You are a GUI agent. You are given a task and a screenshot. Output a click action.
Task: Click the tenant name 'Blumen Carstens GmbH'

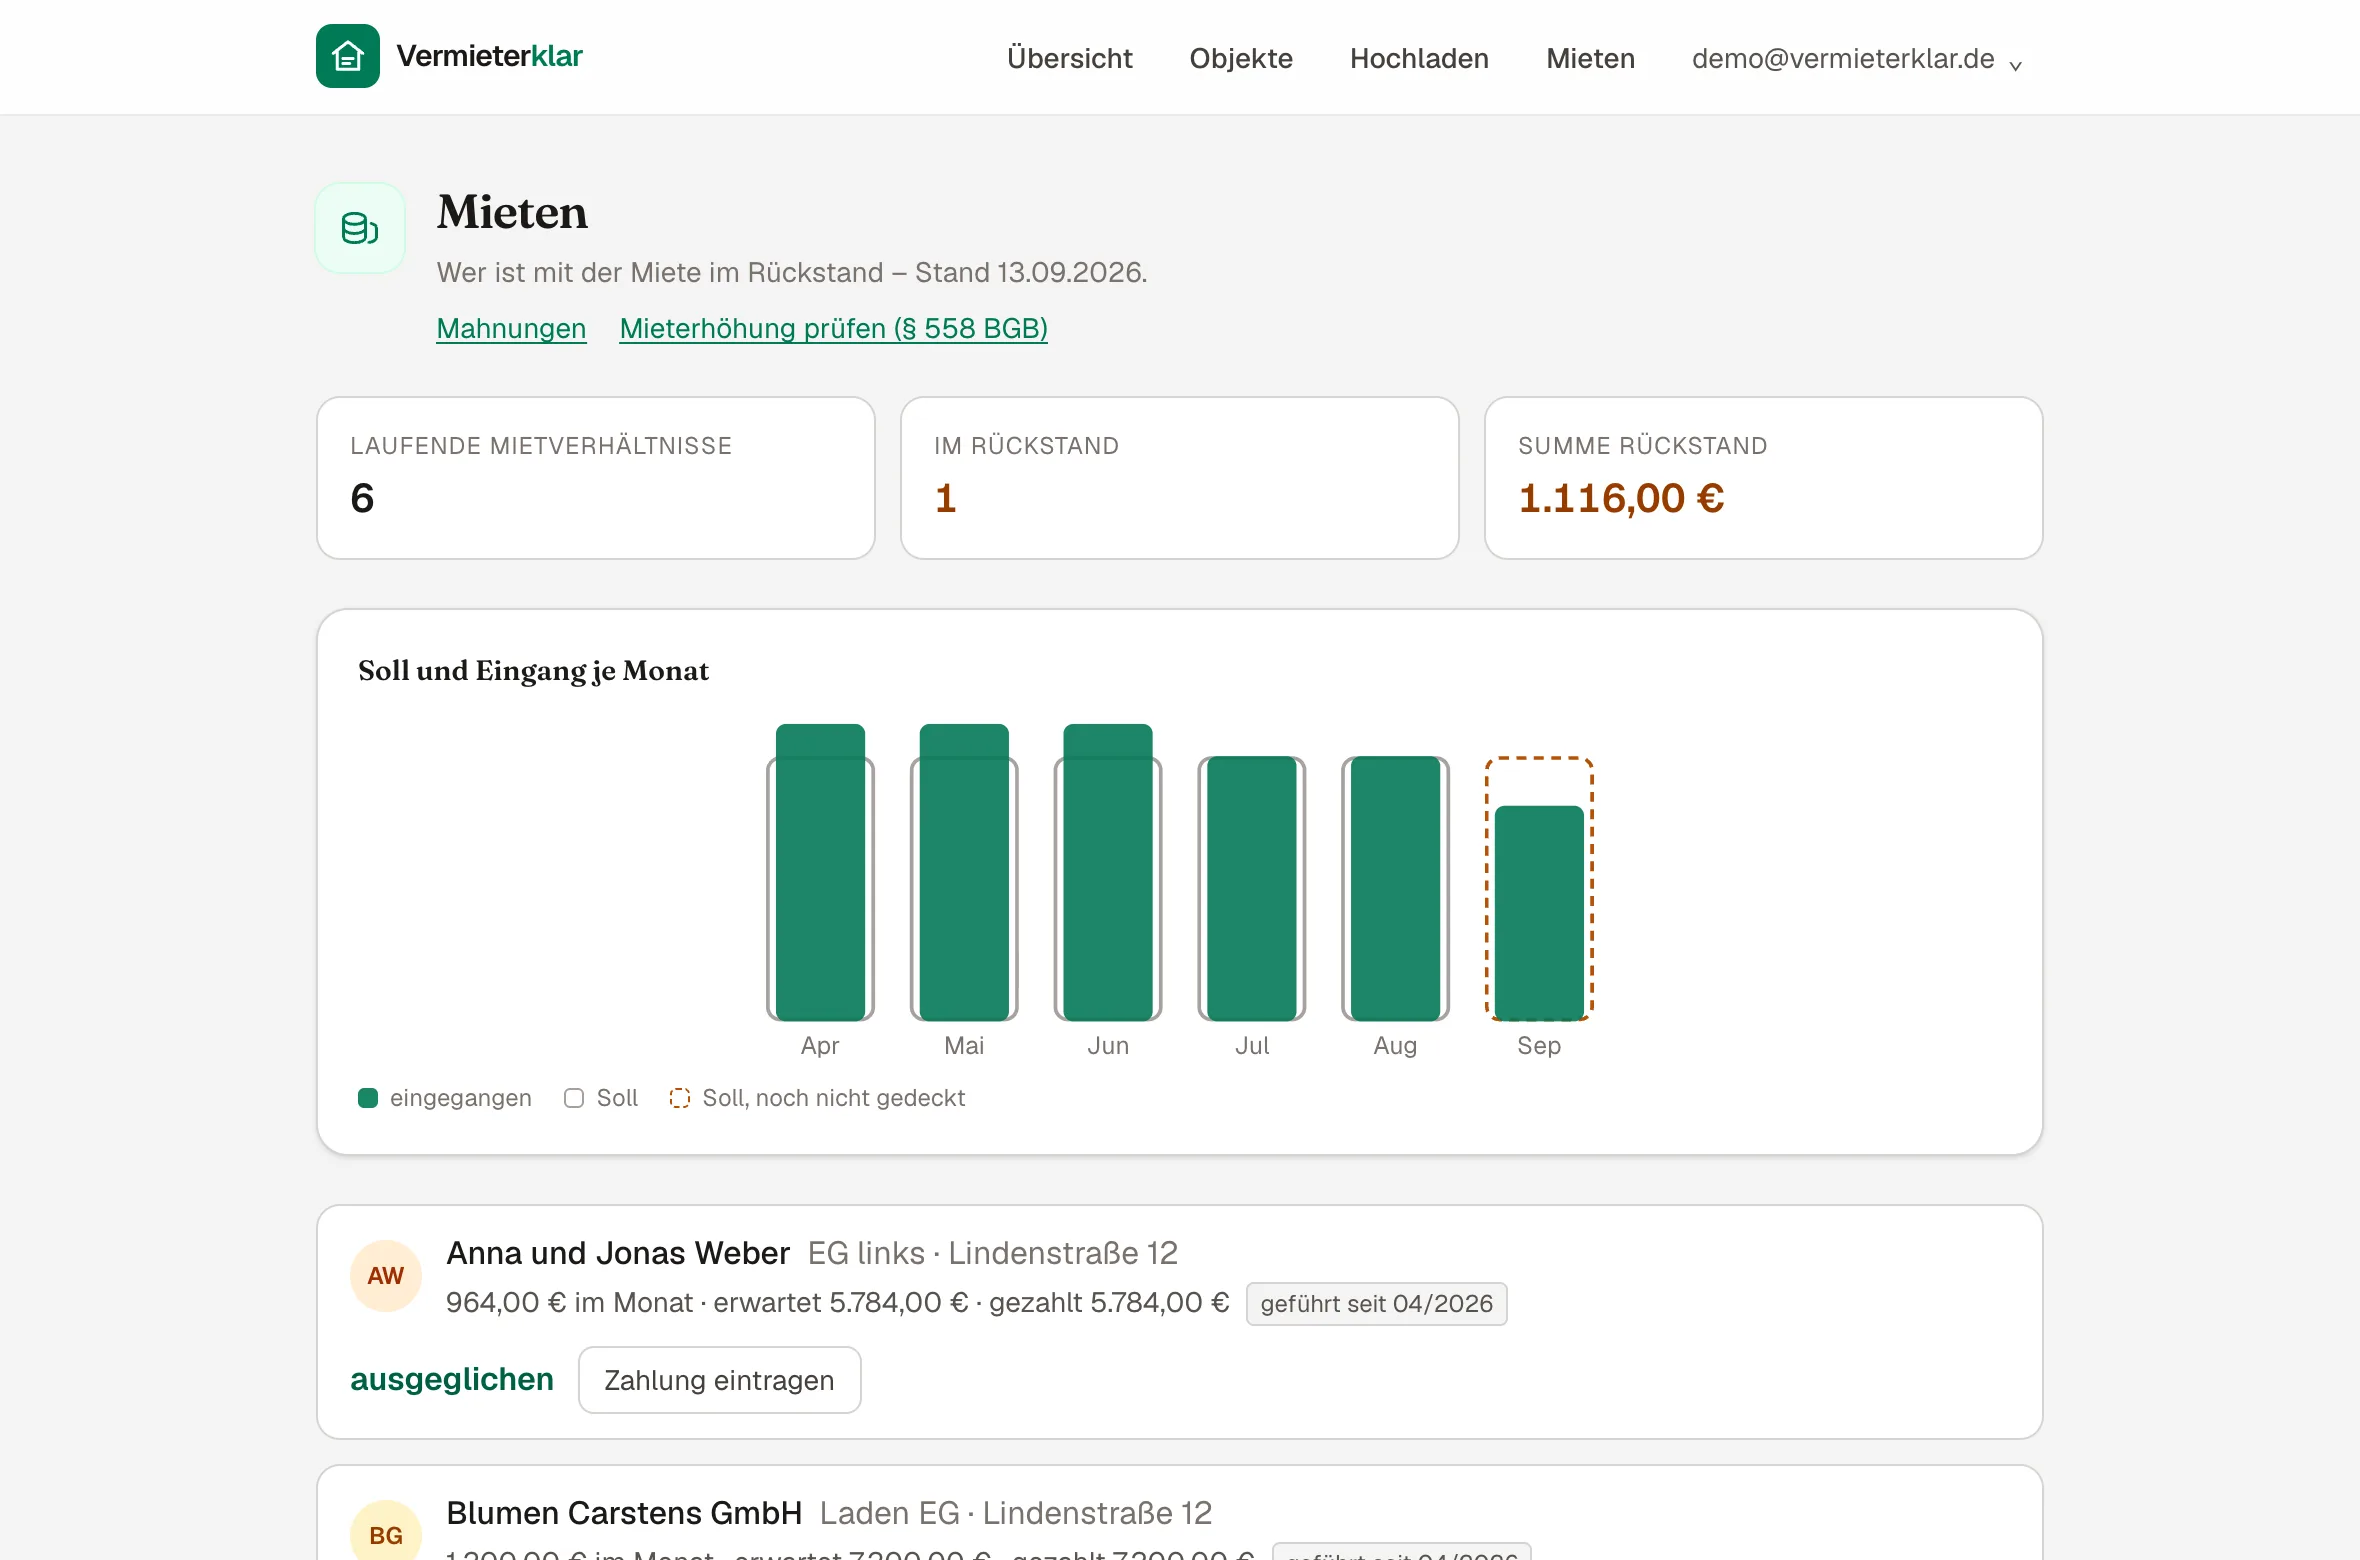coord(624,1513)
